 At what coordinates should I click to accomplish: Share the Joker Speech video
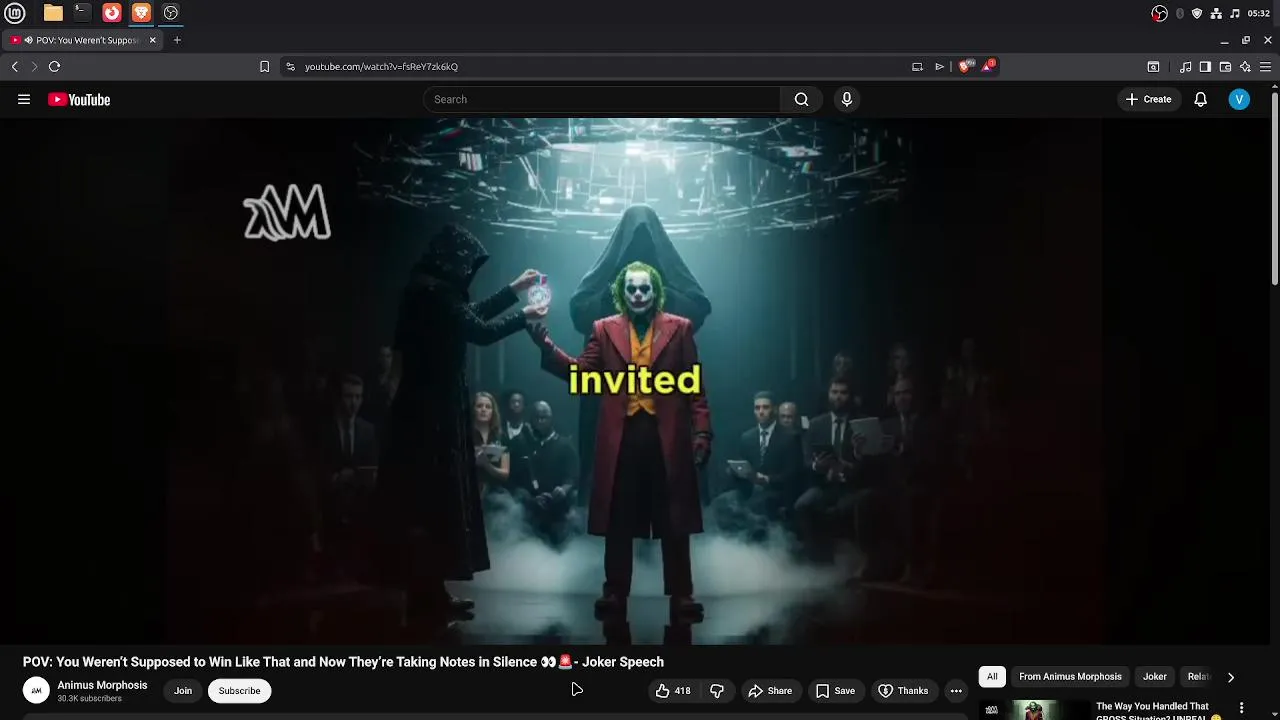pos(770,691)
